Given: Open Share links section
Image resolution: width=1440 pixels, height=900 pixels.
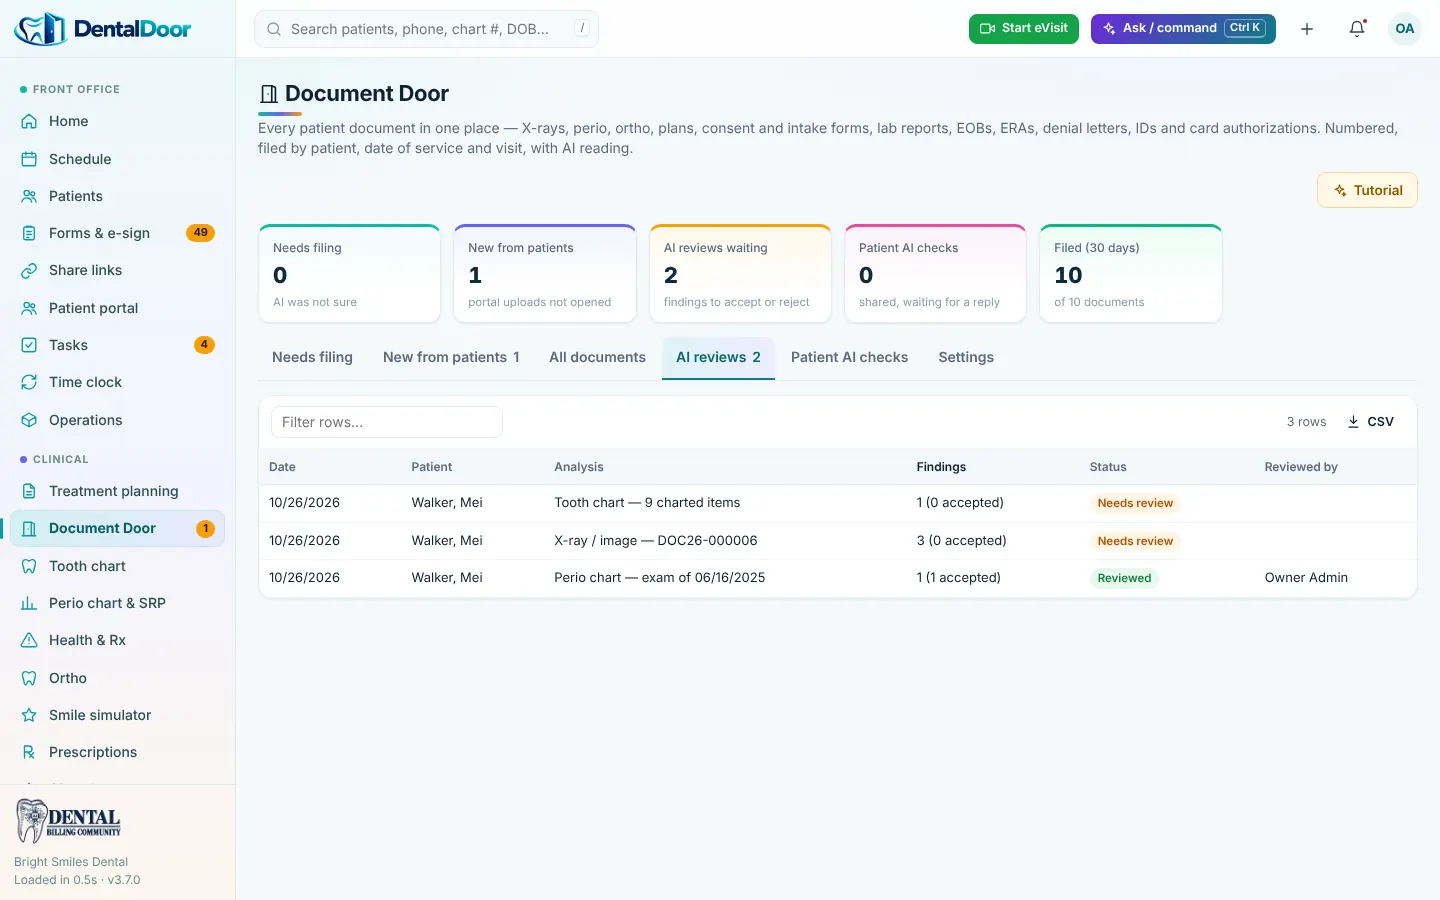Looking at the screenshot, I should (117, 270).
